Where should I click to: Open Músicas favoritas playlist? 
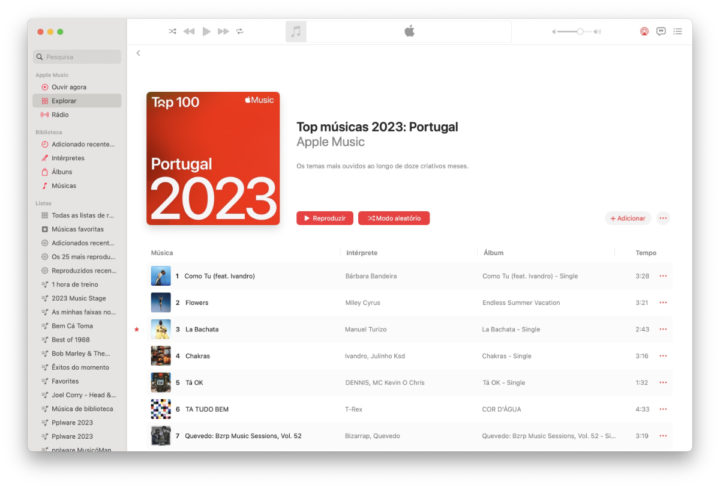pyautogui.click(x=77, y=229)
